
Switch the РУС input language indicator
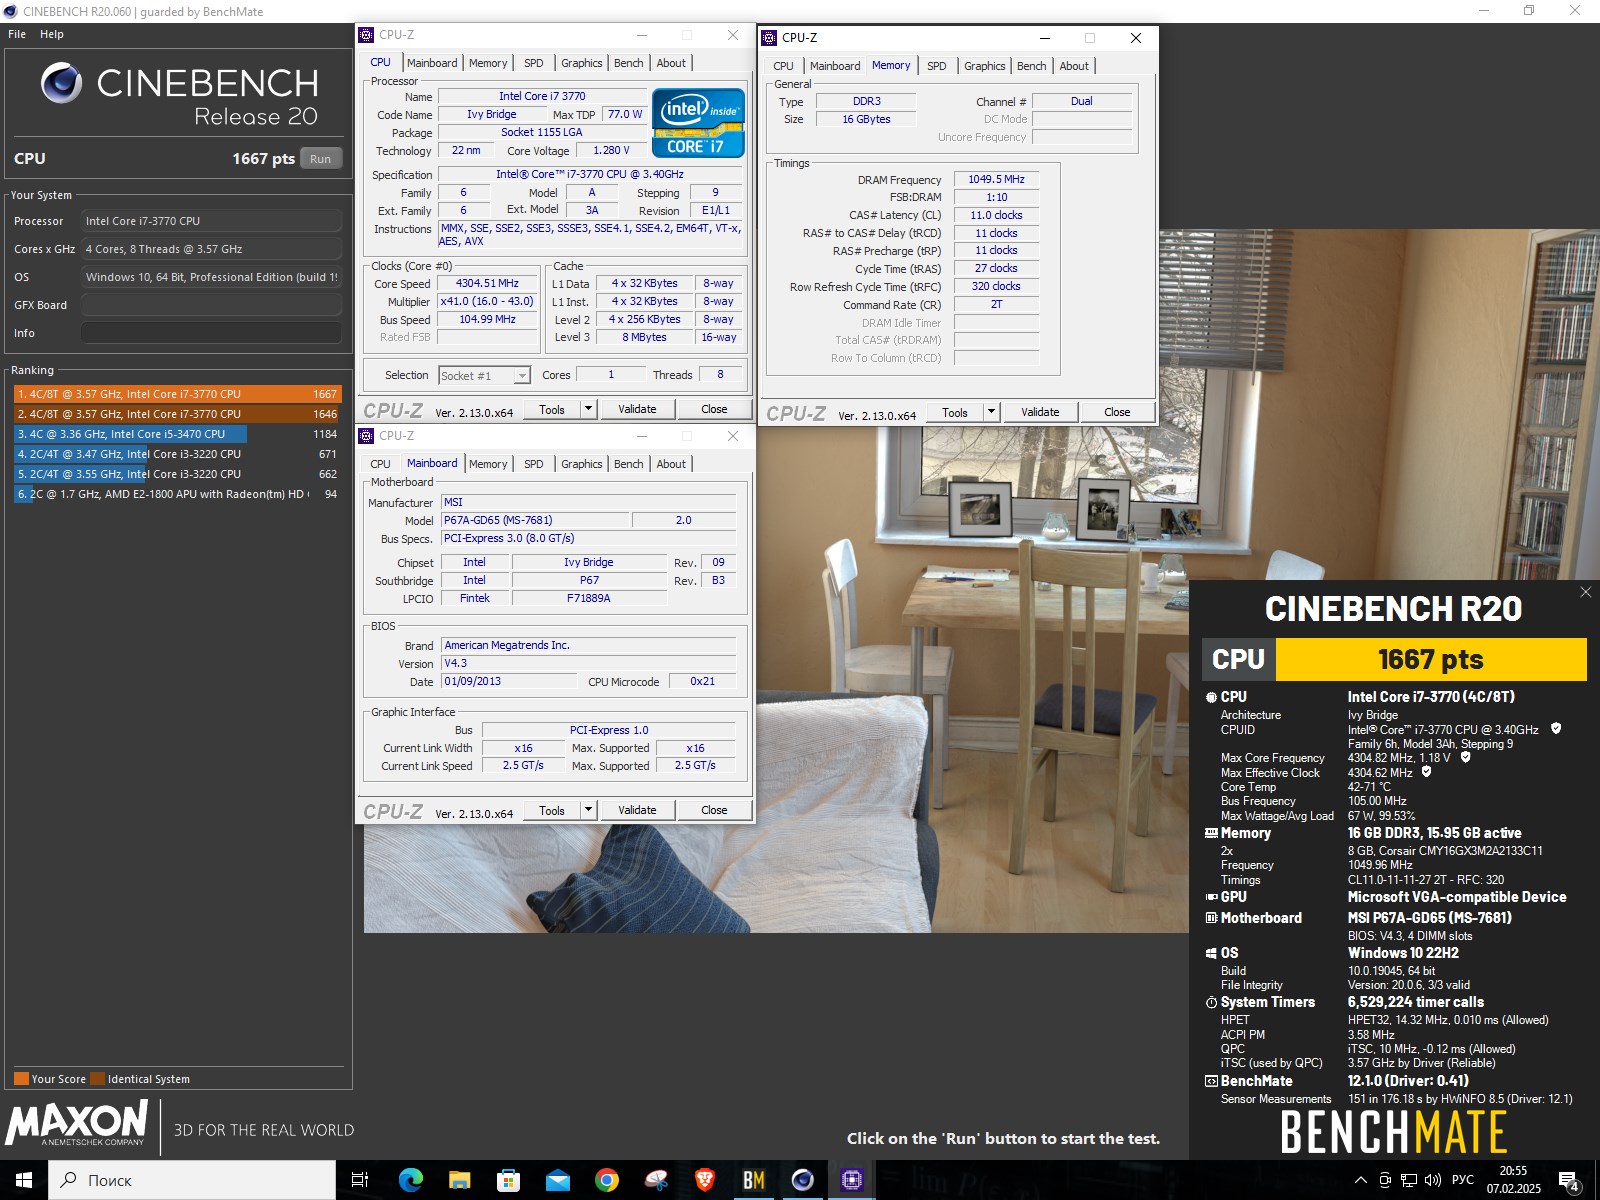click(1462, 1180)
